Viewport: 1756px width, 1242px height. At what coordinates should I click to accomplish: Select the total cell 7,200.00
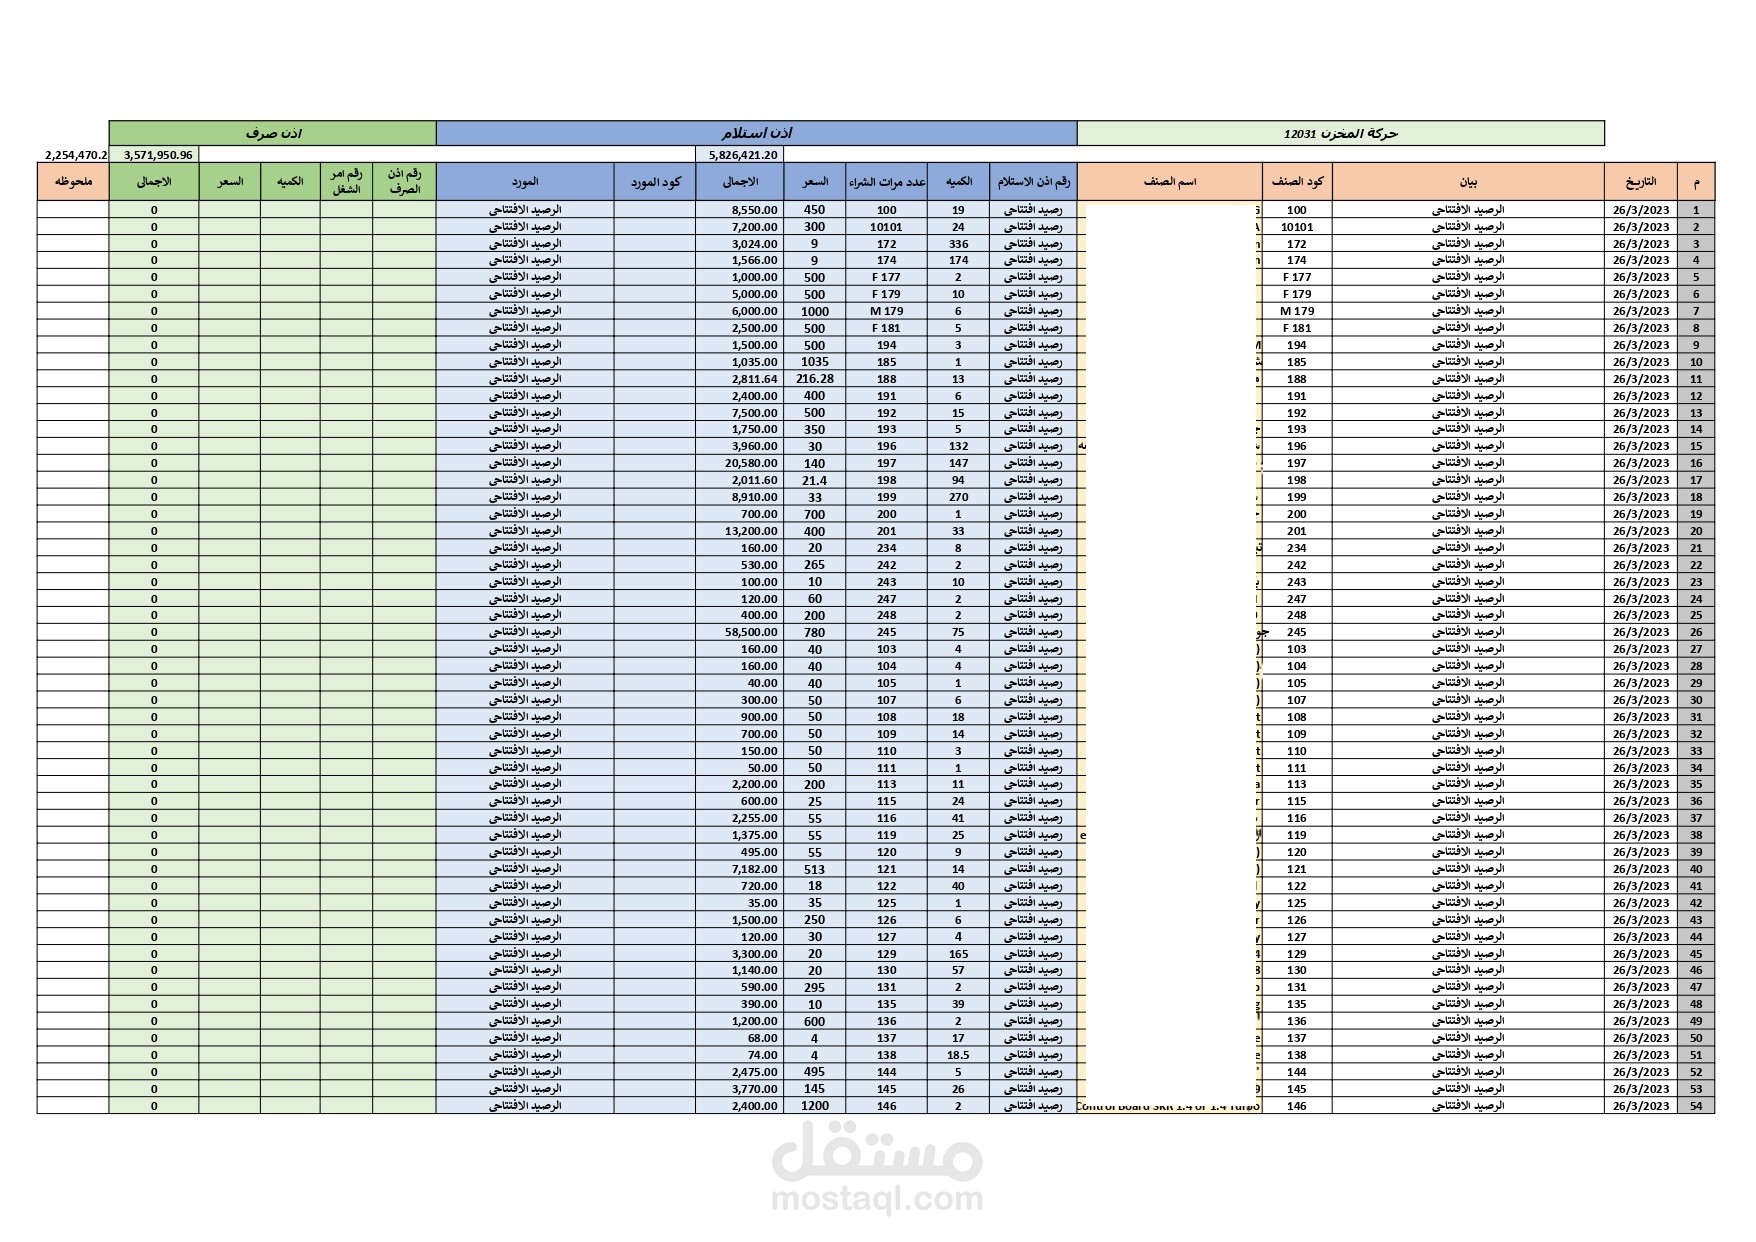tap(740, 227)
